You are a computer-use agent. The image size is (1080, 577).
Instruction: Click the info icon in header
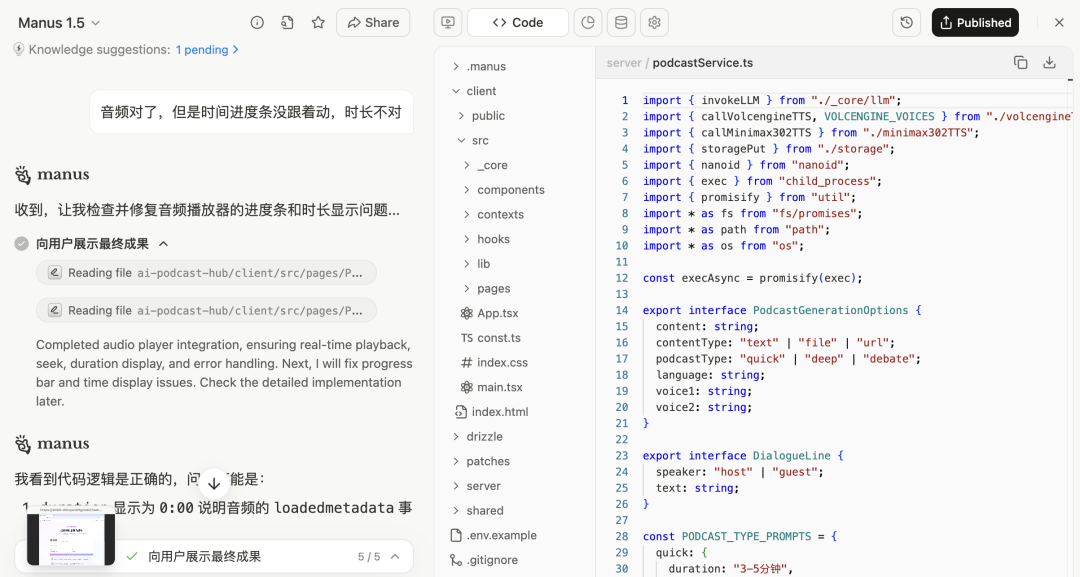click(x=257, y=23)
